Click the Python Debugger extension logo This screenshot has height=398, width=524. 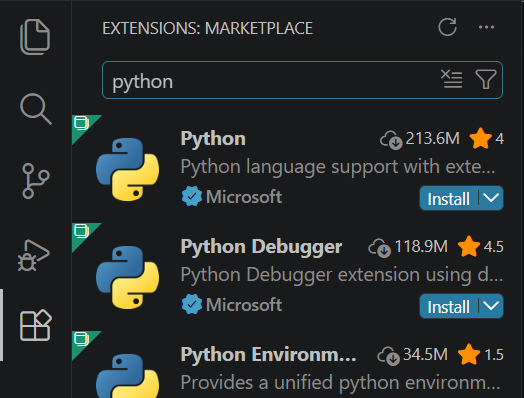click(x=127, y=277)
